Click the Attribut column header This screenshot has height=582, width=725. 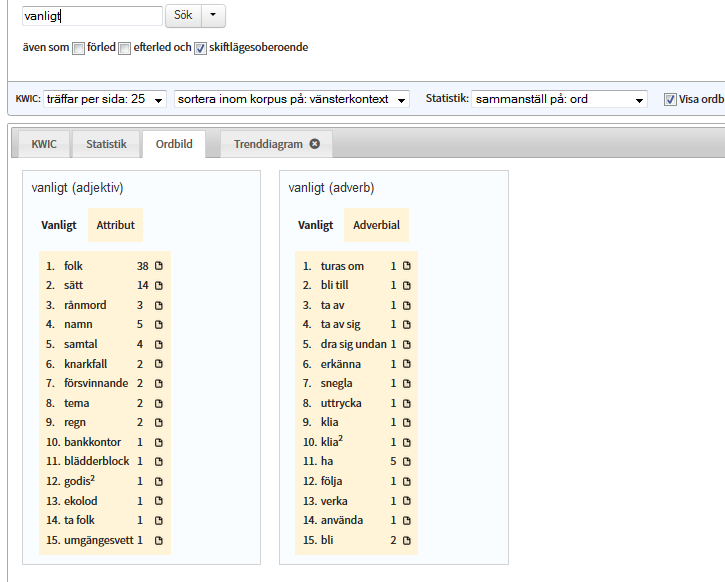click(x=116, y=225)
